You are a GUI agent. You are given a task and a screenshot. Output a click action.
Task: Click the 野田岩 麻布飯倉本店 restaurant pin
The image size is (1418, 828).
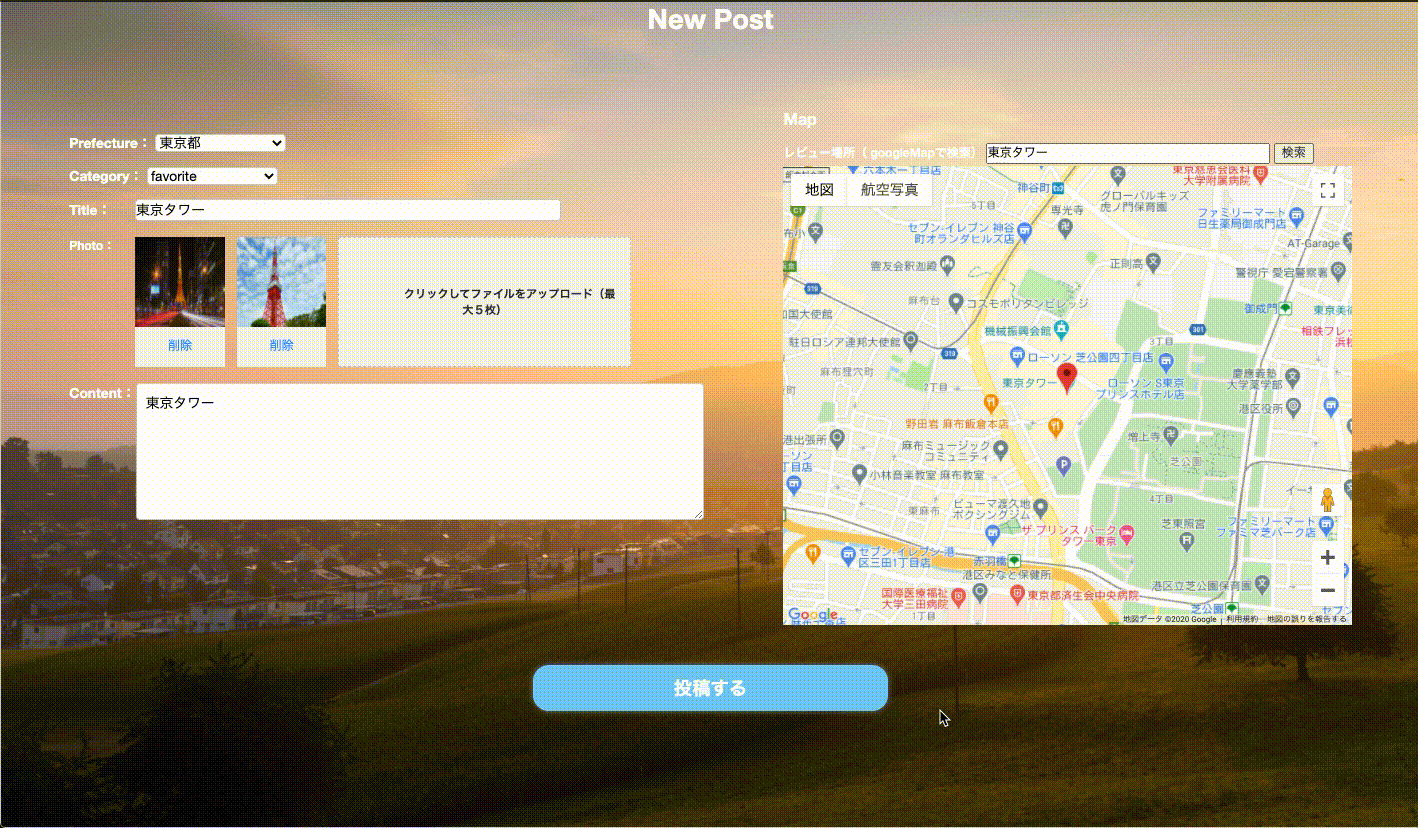pyautogui.click(x=991, y=403)
